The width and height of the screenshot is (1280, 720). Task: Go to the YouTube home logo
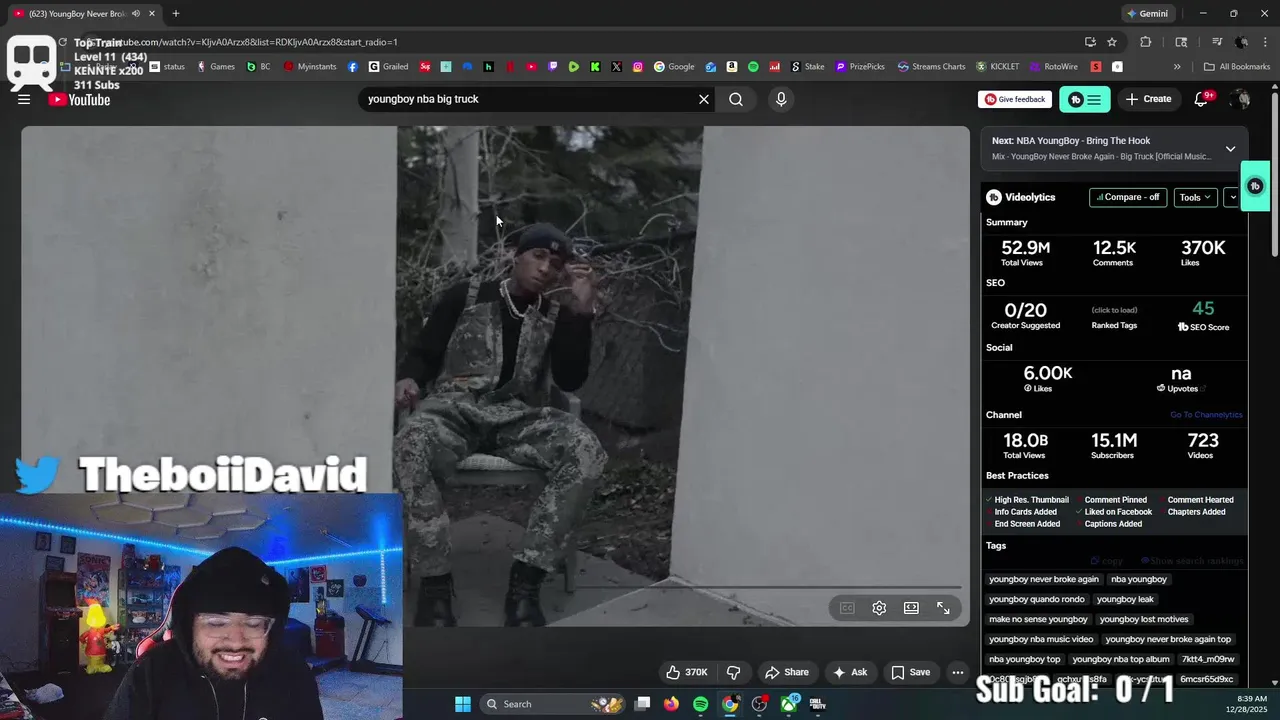coord(79,99)
